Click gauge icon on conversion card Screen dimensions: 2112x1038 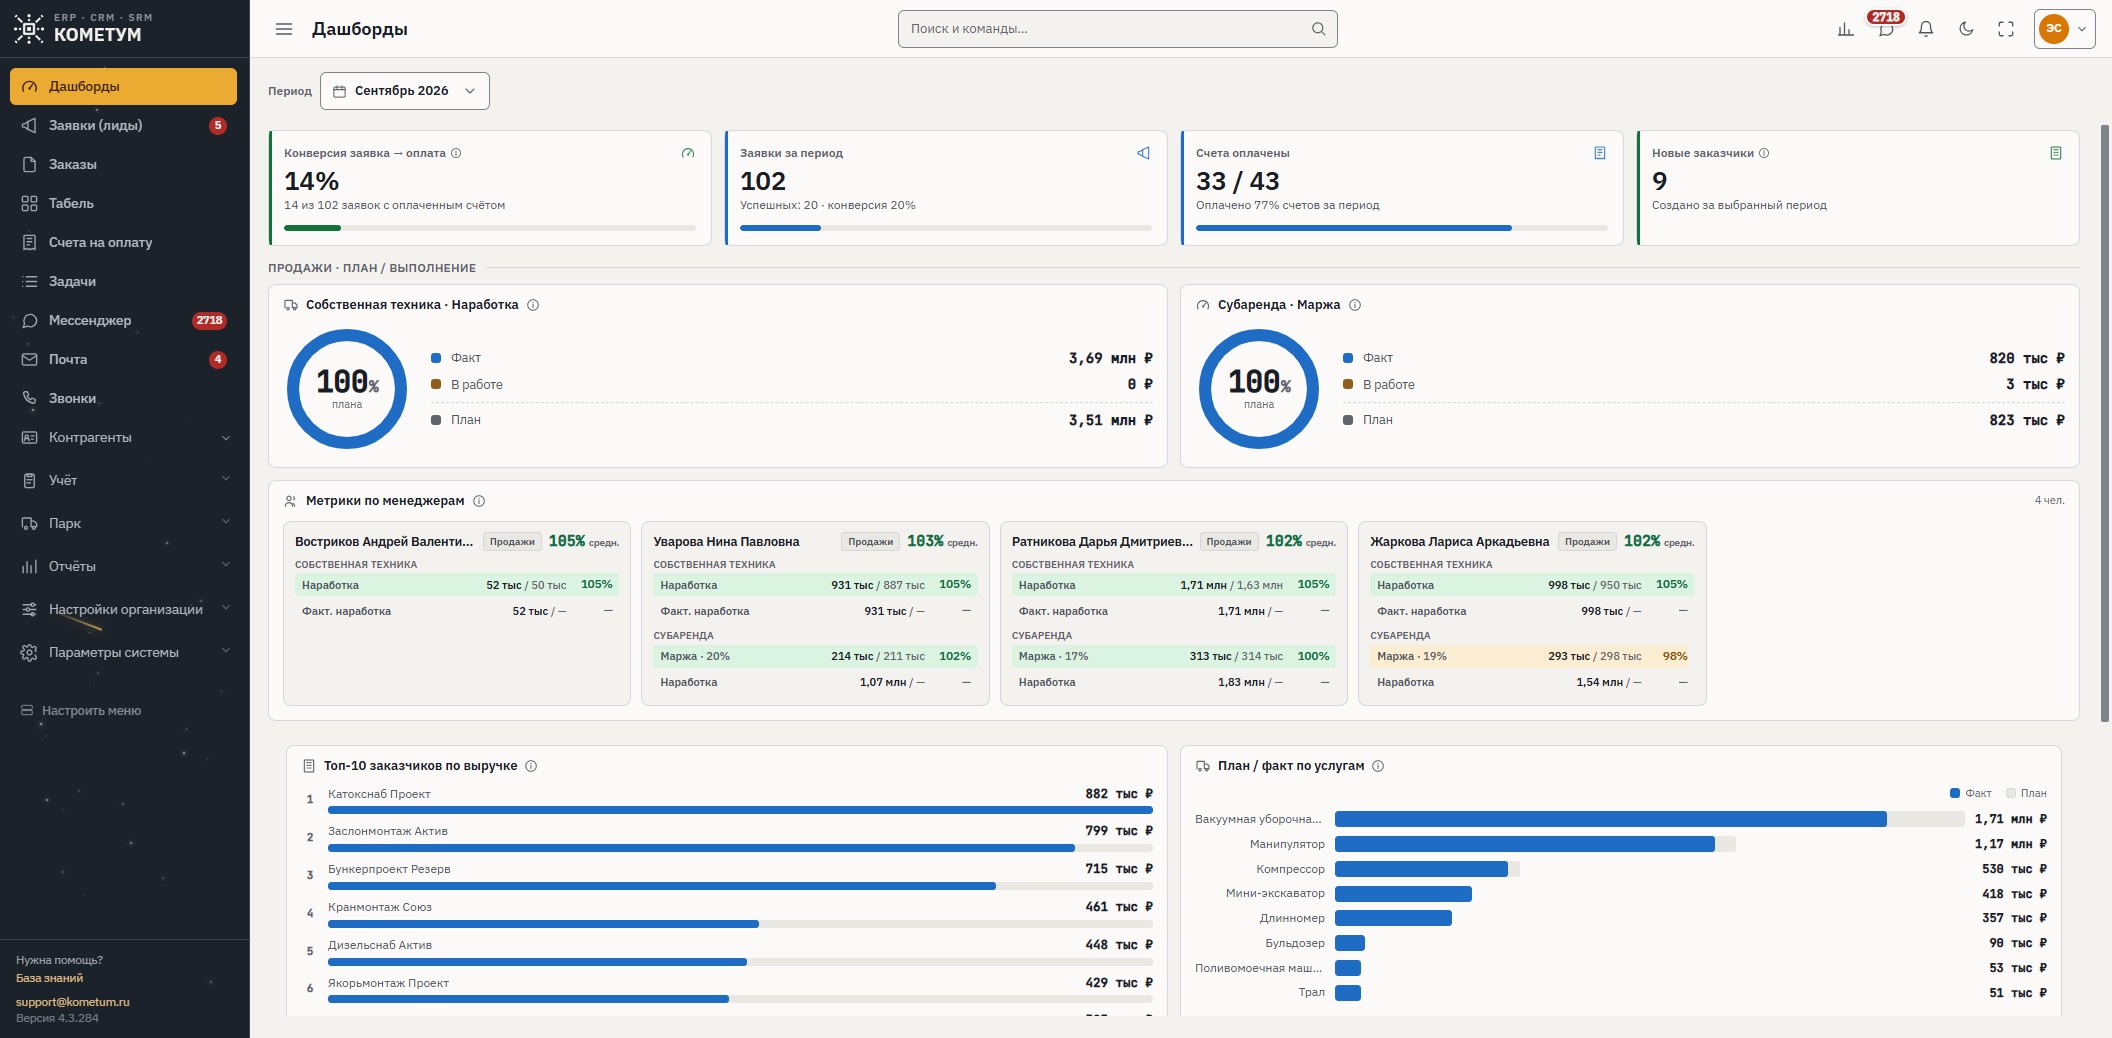click(687, 153)
